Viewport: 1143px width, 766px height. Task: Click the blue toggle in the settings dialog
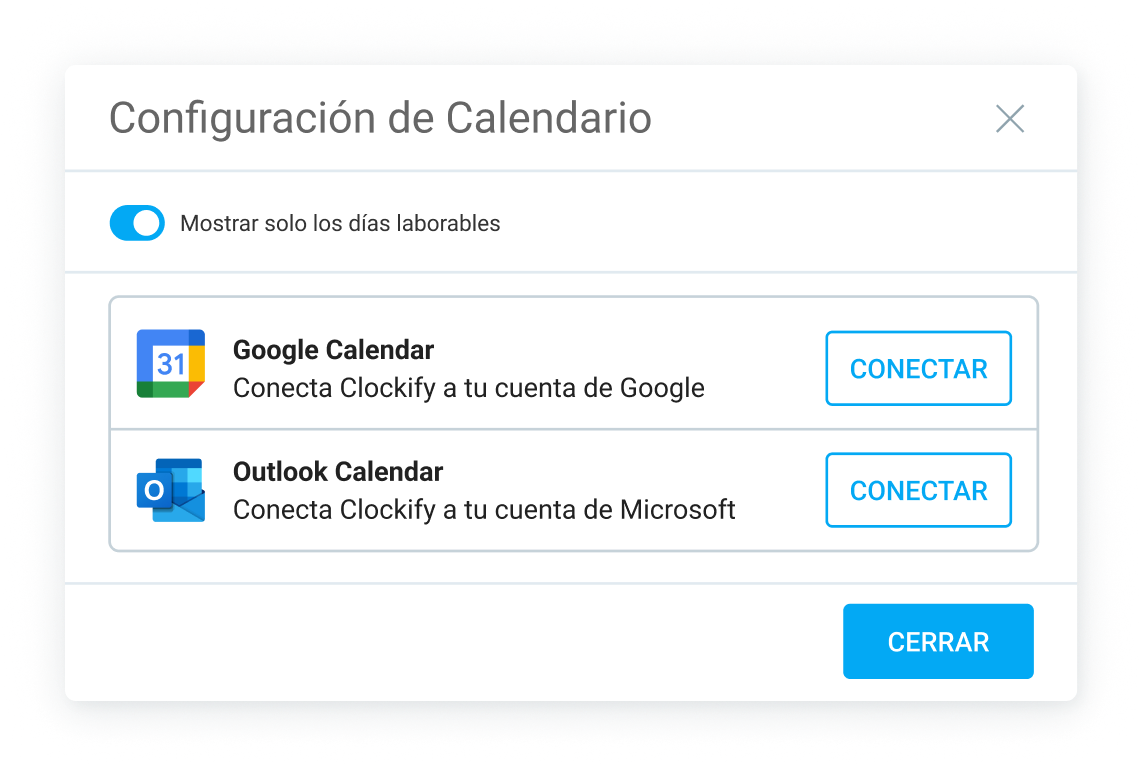136,222
